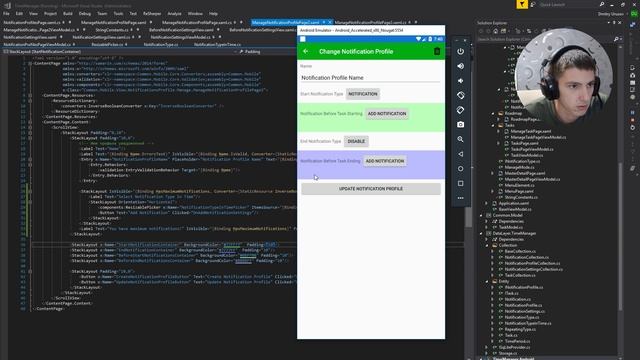Select TimePeriod.cs in Solution Explorer

[517, 341]
